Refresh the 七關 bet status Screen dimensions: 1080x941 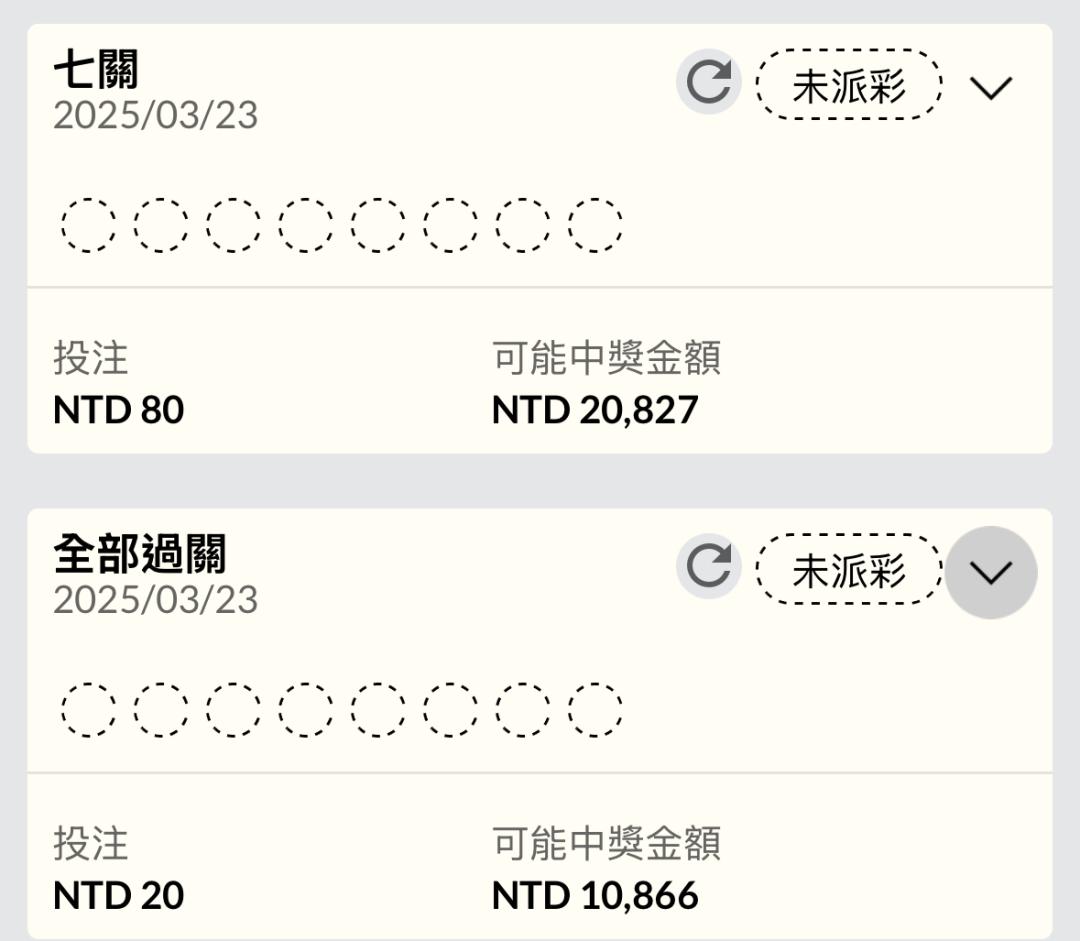(x=708, y=83)
